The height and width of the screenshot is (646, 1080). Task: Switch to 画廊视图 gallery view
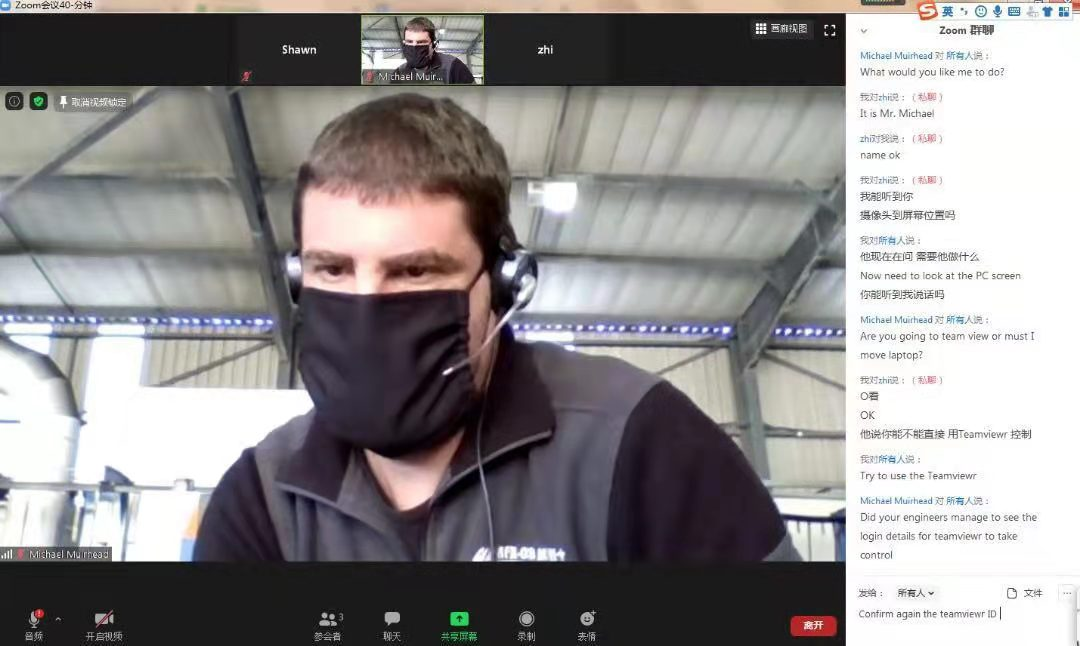781,29
